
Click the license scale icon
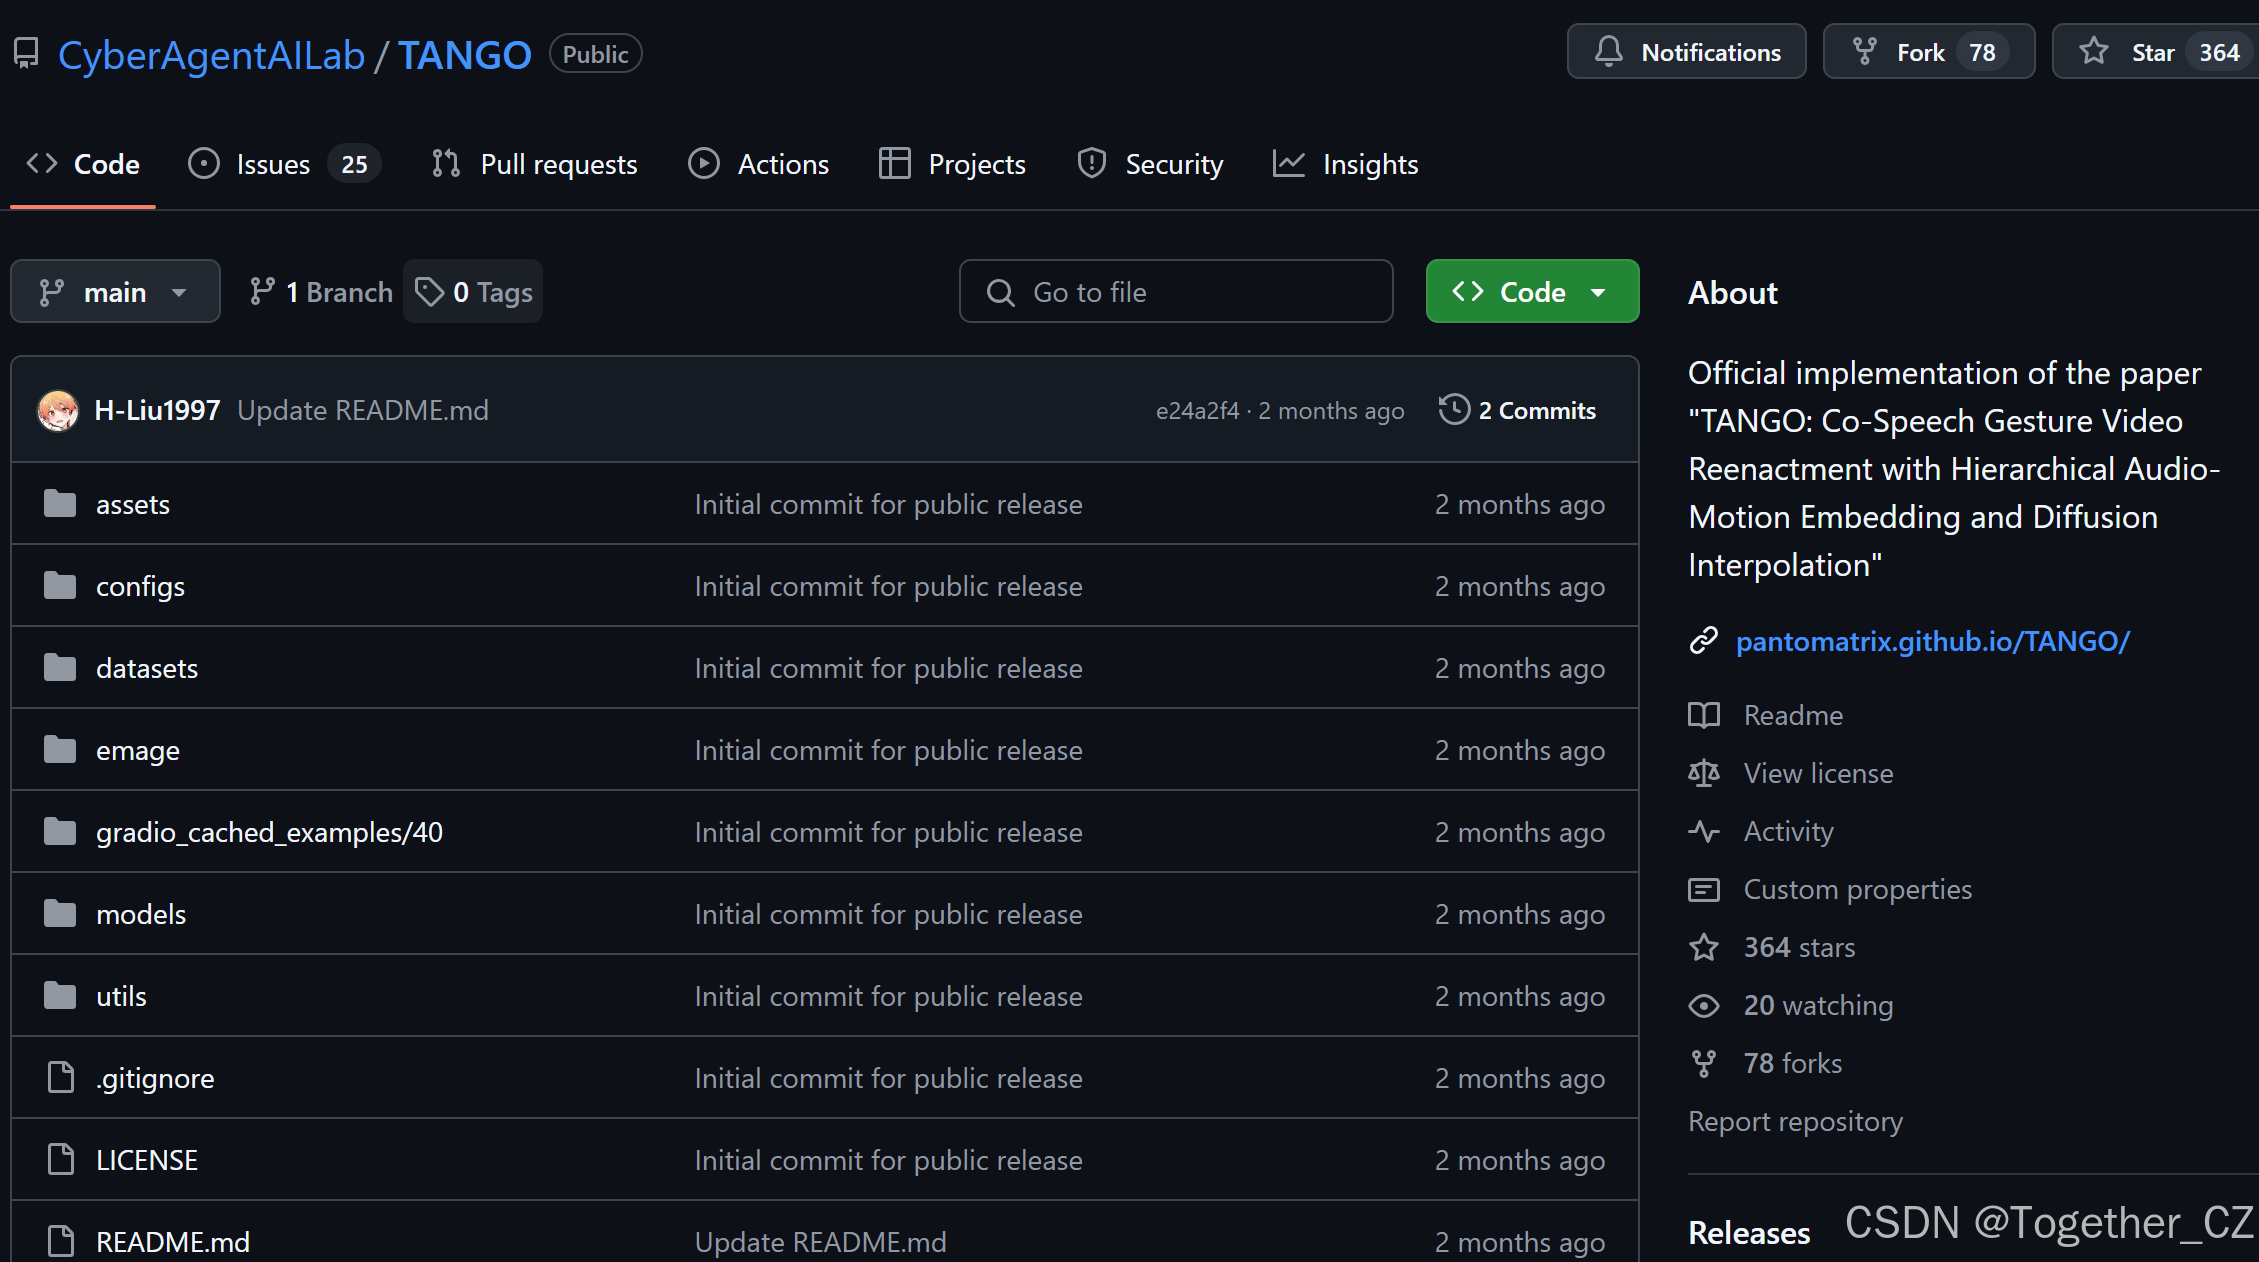(1704, 773)
